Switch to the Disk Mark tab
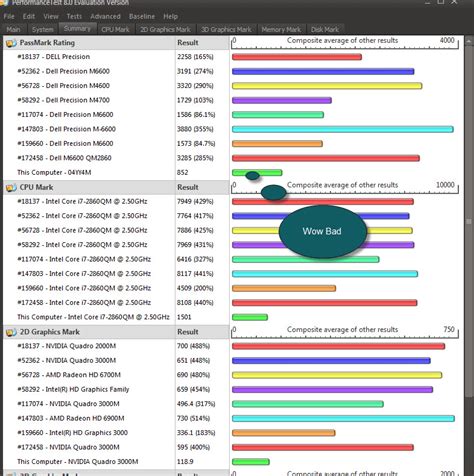The width and height of the screenshot is (474, 476). click(x=325, y=29)
